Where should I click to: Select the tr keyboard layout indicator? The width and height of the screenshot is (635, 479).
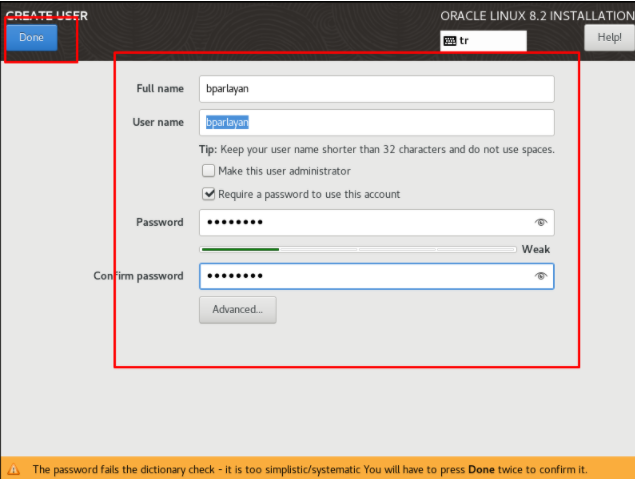point(483,41)
